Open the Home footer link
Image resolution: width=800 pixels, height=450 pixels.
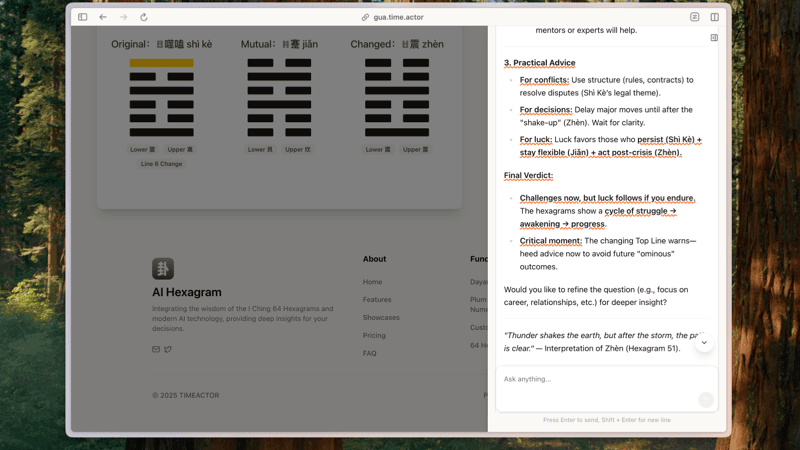point(372,282)
